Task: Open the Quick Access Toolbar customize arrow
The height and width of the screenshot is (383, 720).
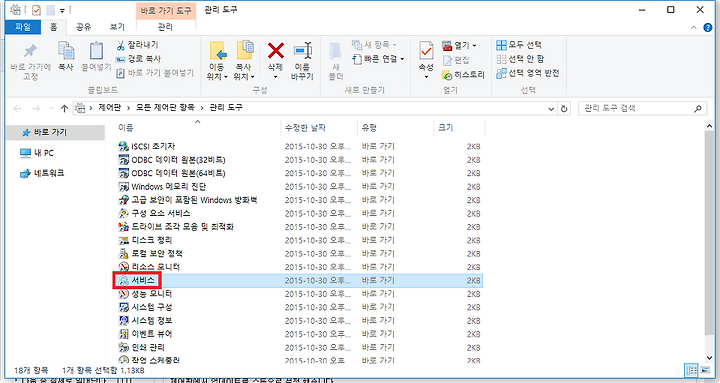Action: (x=62, y=10)
